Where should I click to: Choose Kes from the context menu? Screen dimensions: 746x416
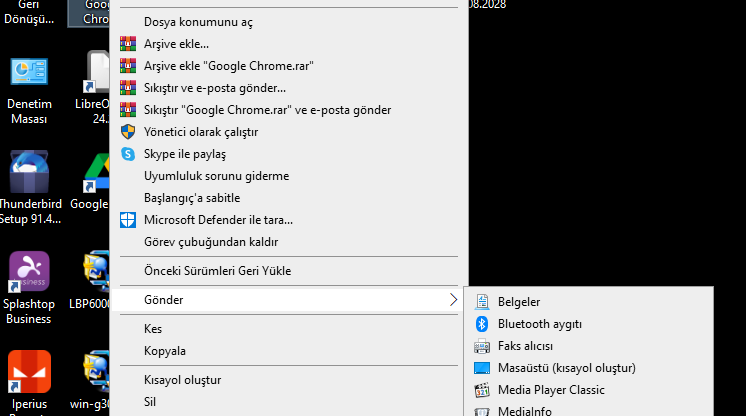pos(289,329)
